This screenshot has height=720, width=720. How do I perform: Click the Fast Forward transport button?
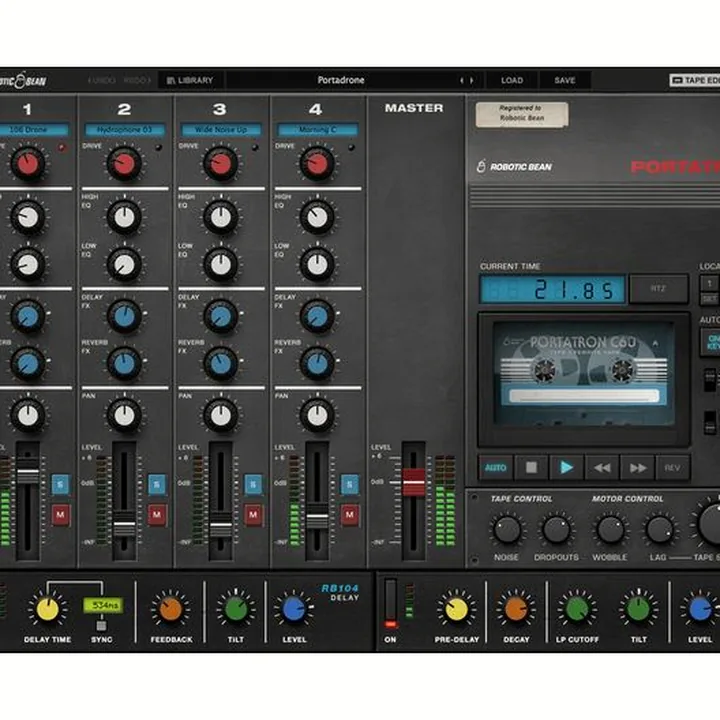637,467
